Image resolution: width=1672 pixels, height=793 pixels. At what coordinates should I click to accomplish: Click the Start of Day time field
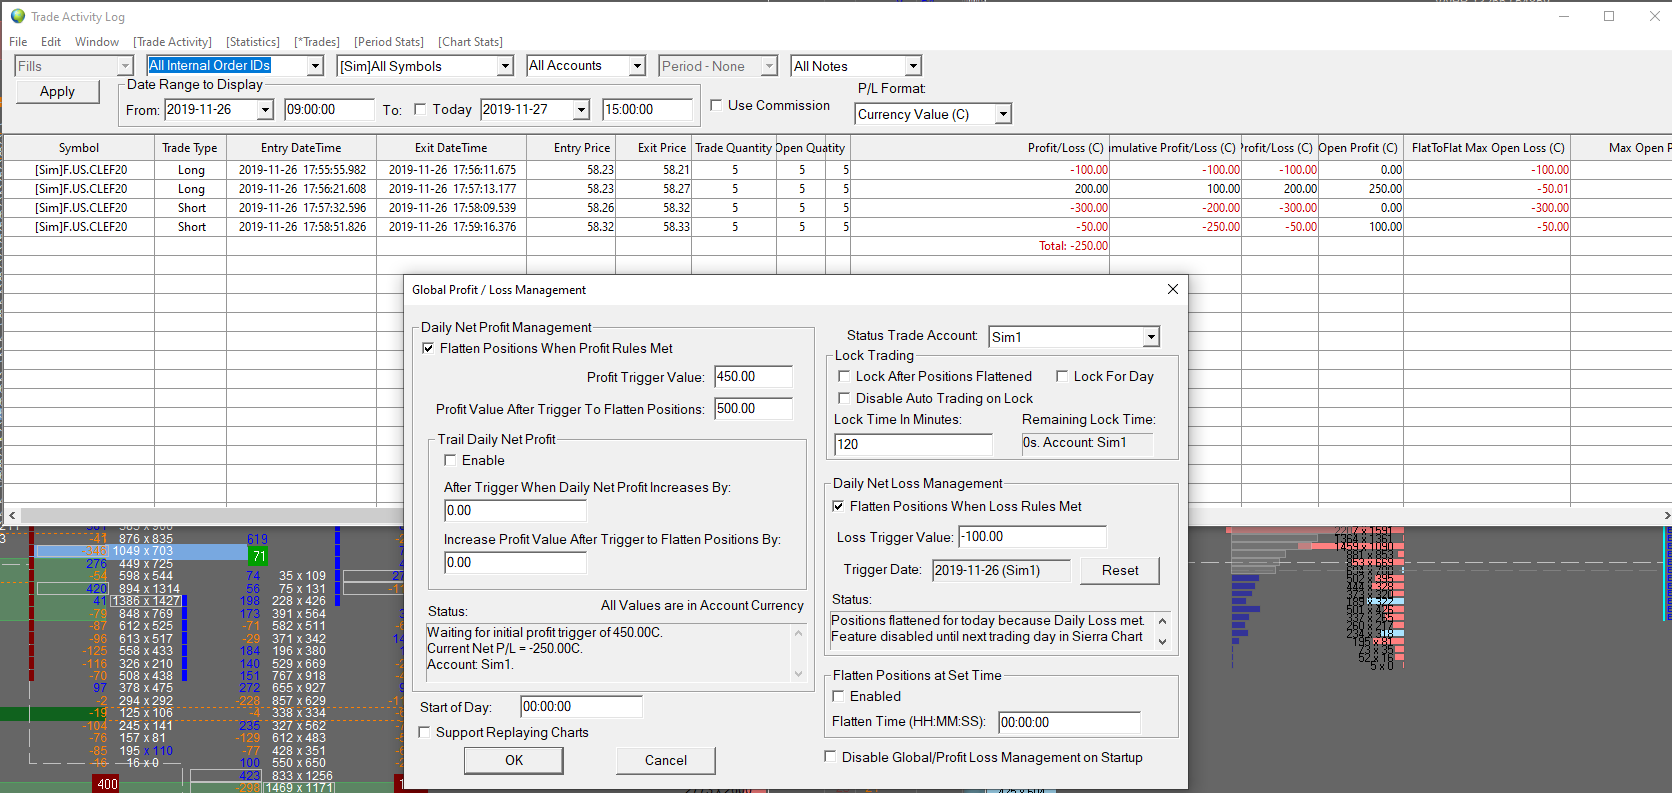[581, 707]
